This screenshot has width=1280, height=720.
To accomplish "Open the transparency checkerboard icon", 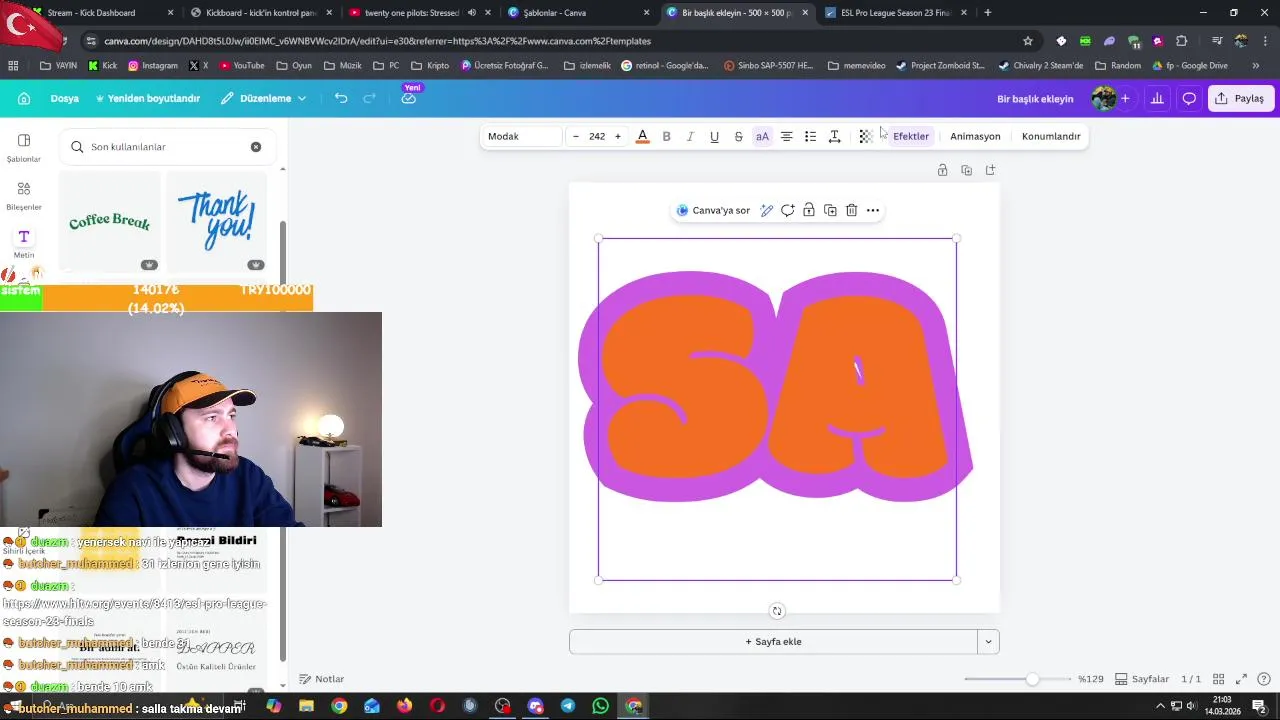I will pyautogui.click(x=866, y=136).
